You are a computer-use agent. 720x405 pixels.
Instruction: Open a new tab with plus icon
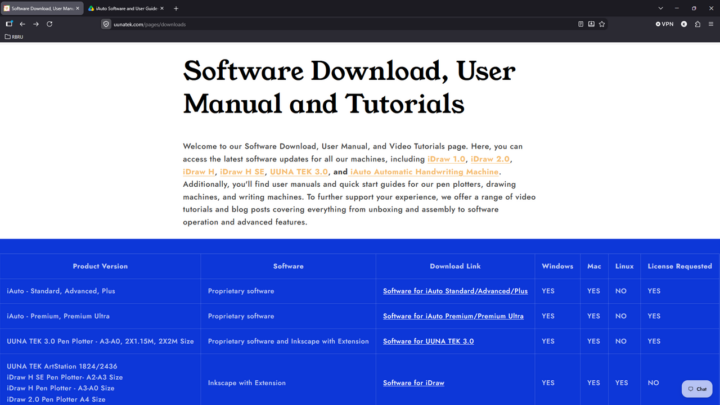176,8
